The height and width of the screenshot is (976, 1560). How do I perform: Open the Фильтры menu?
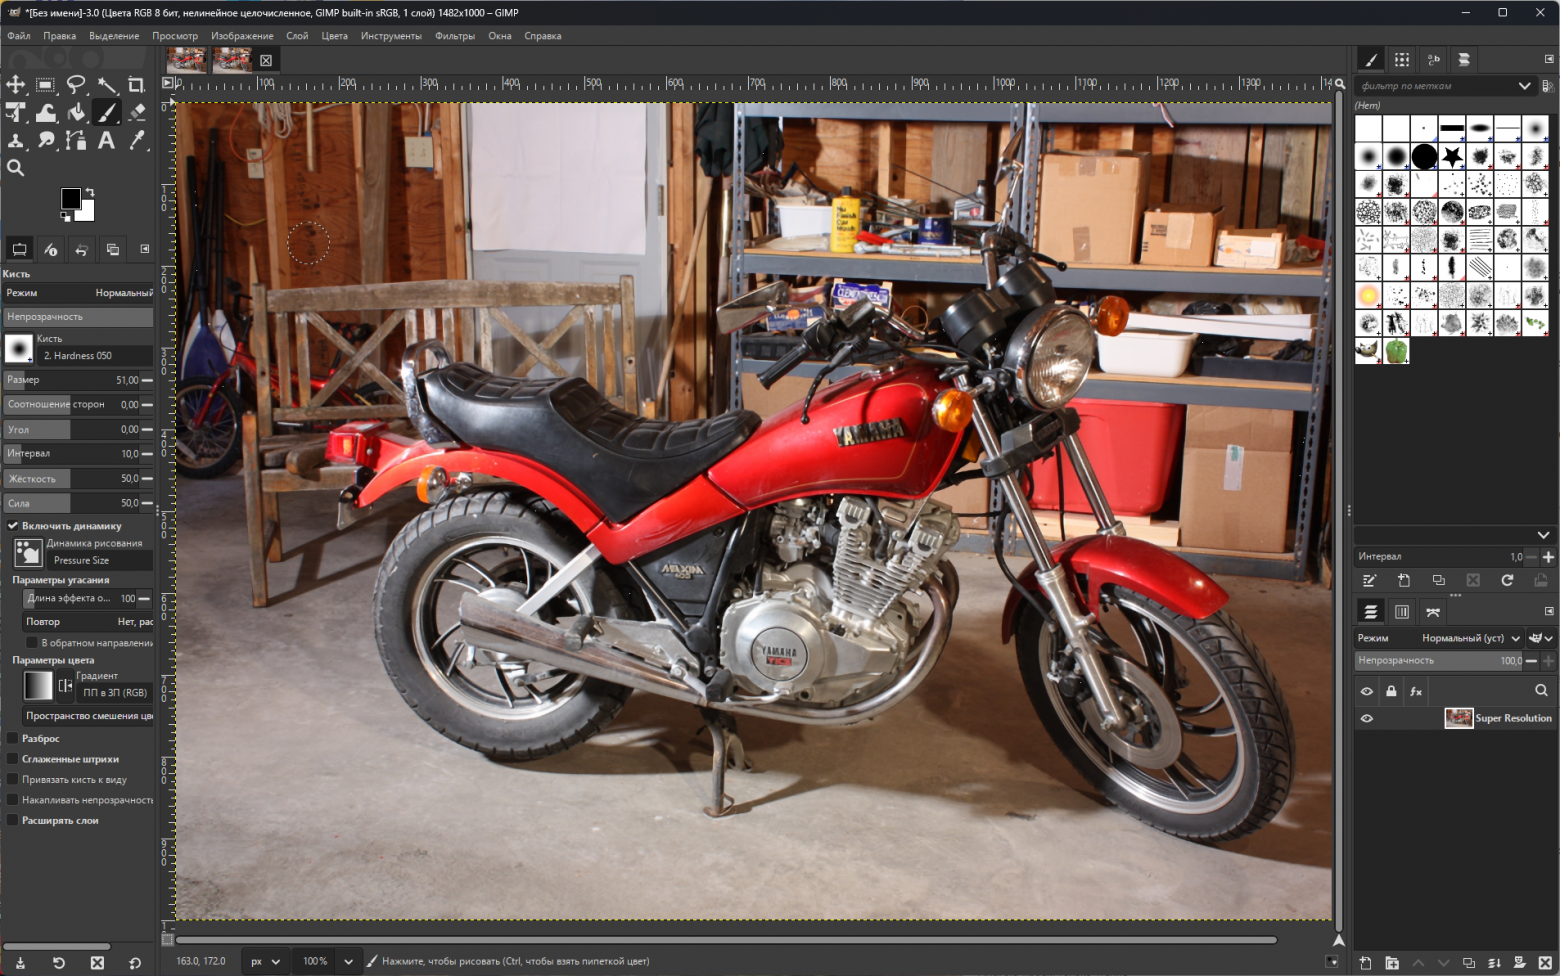click(455, 36)
